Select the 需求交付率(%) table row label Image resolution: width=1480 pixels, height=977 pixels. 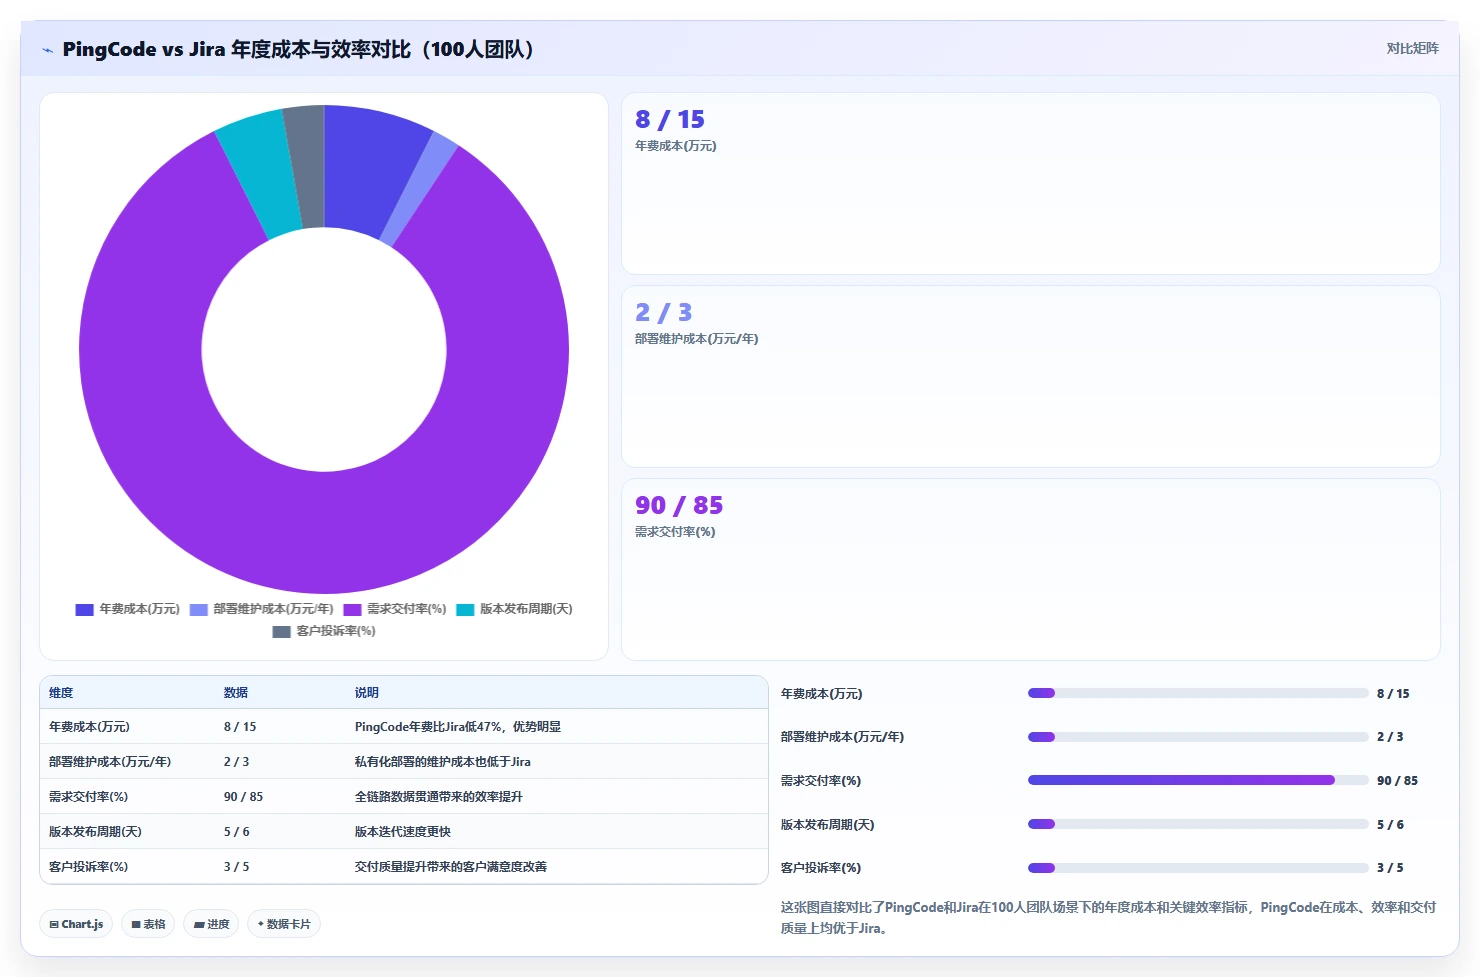[x=89, y=797]
